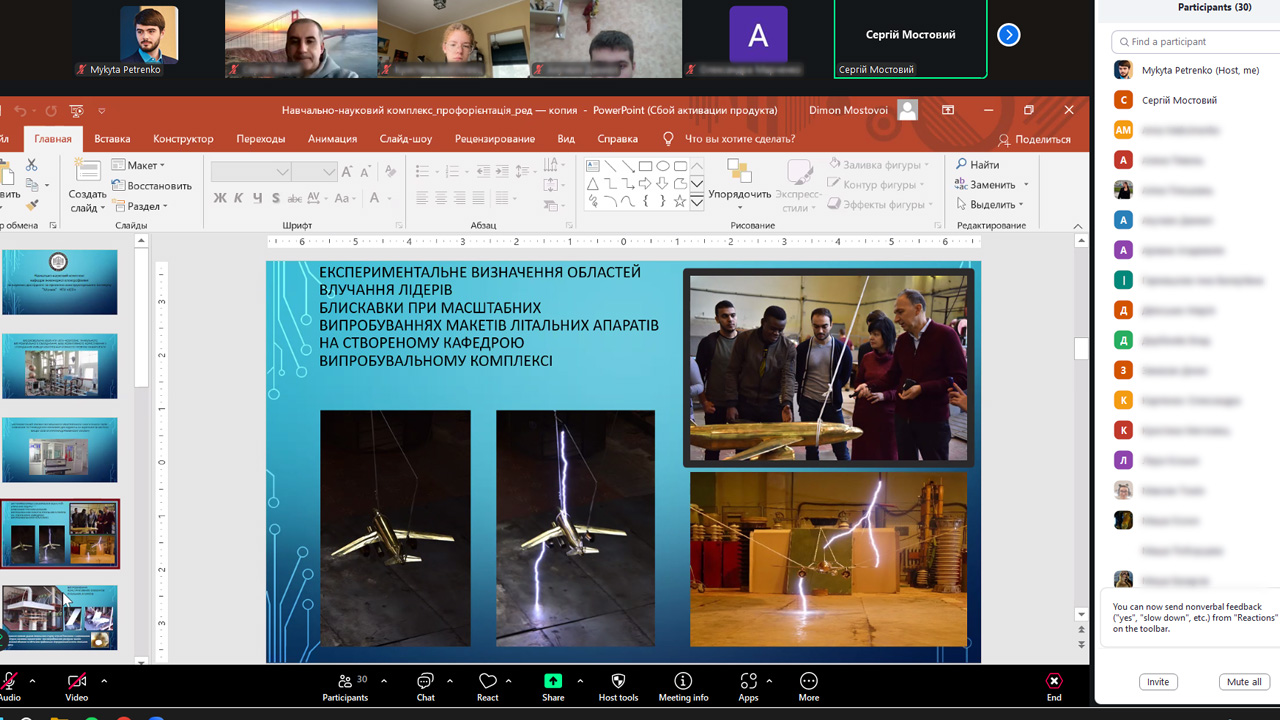Open the React emoji menu
The width and height of the screenshot is (1280, 720).
coord(487,682)
